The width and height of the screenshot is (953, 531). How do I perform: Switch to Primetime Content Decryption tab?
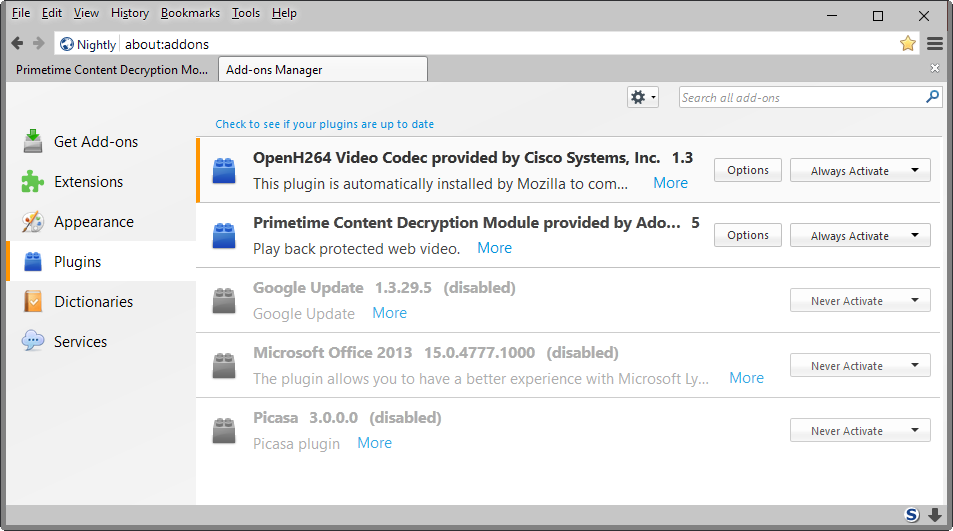point(112,70)
